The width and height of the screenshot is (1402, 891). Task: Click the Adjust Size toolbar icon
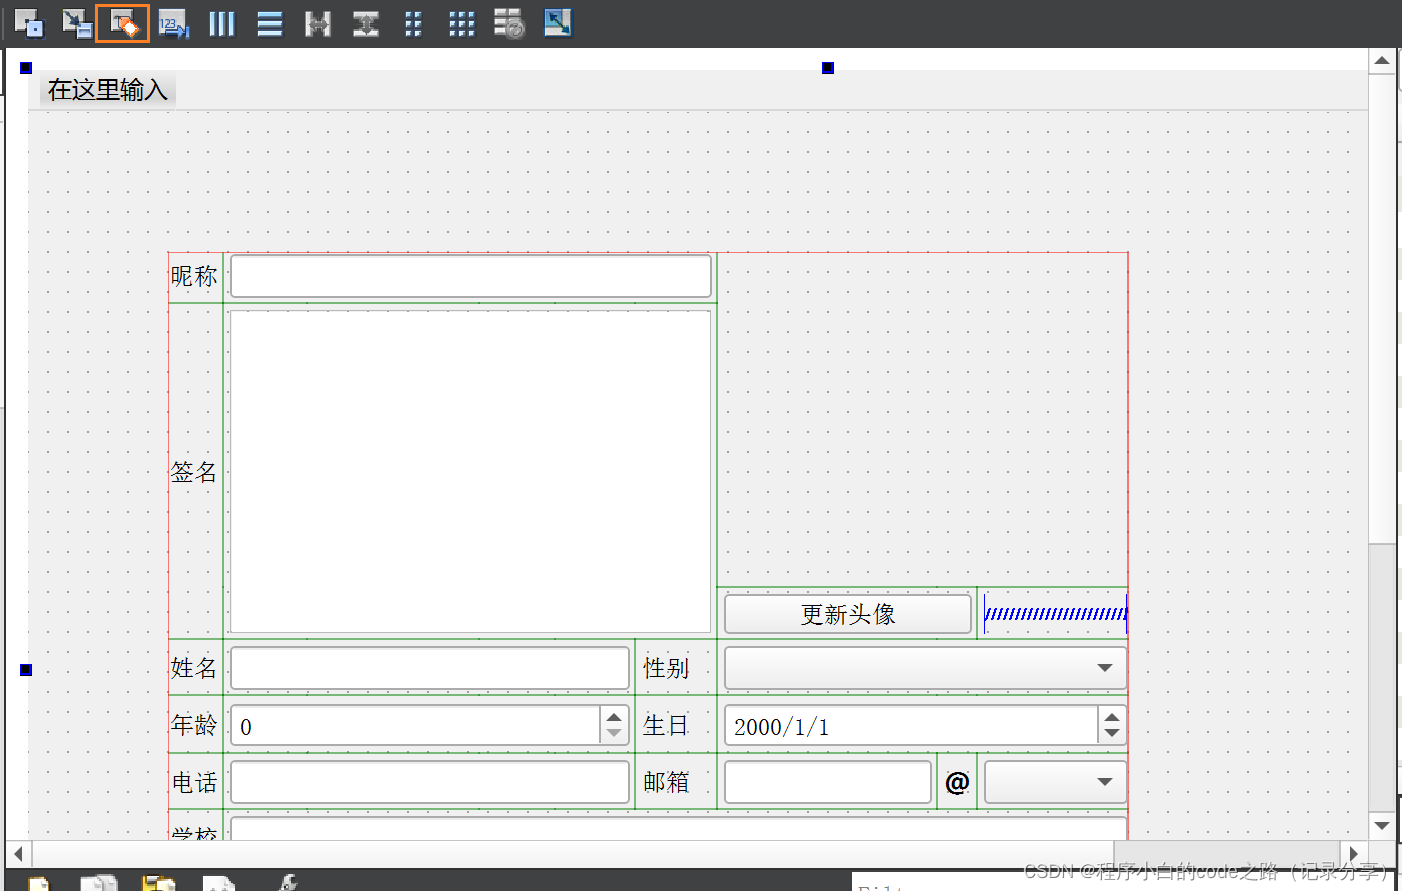[x=558, y=23]
